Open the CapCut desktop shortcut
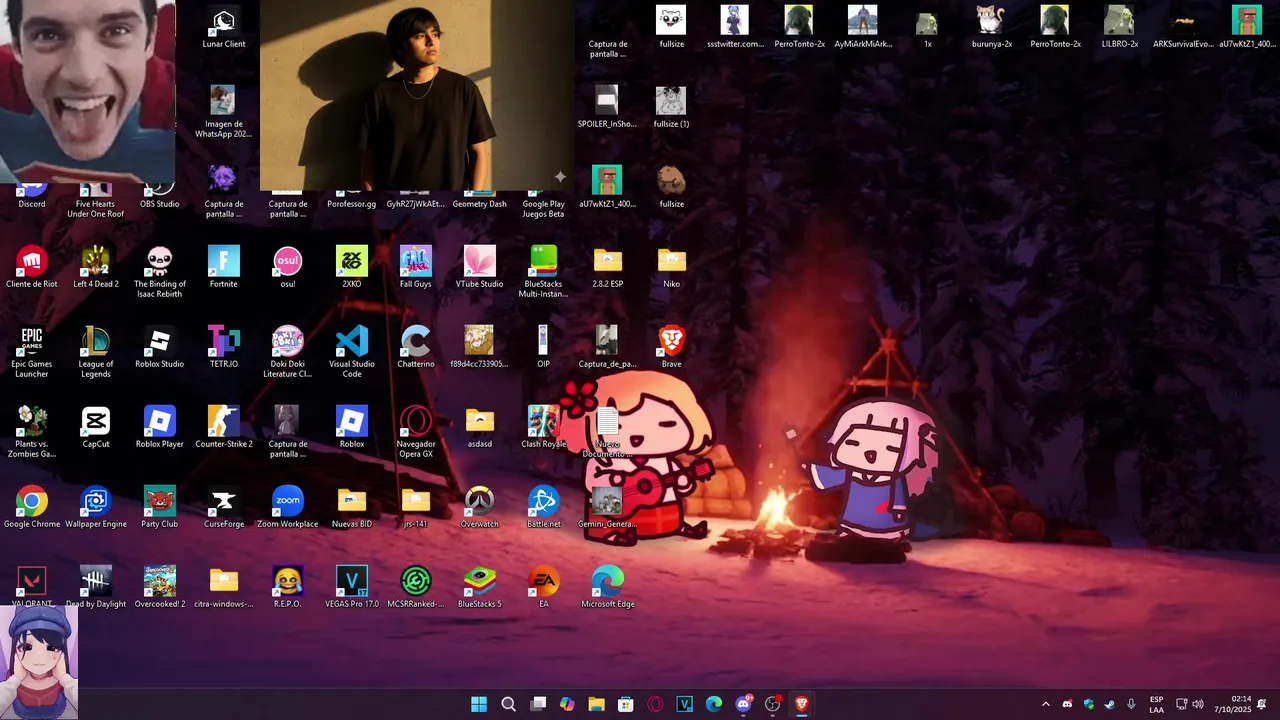 click(96, 428)
